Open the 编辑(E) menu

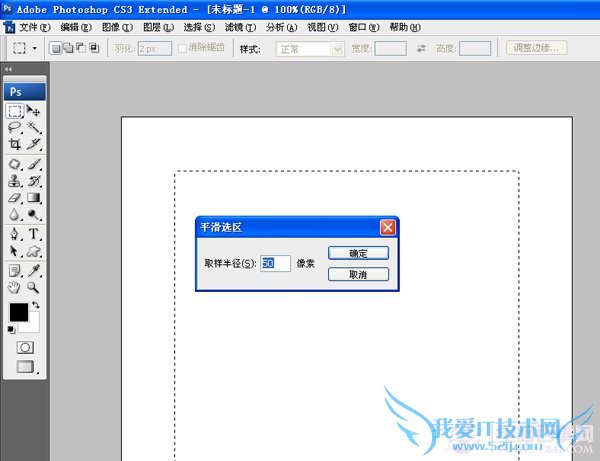point(76,28)
